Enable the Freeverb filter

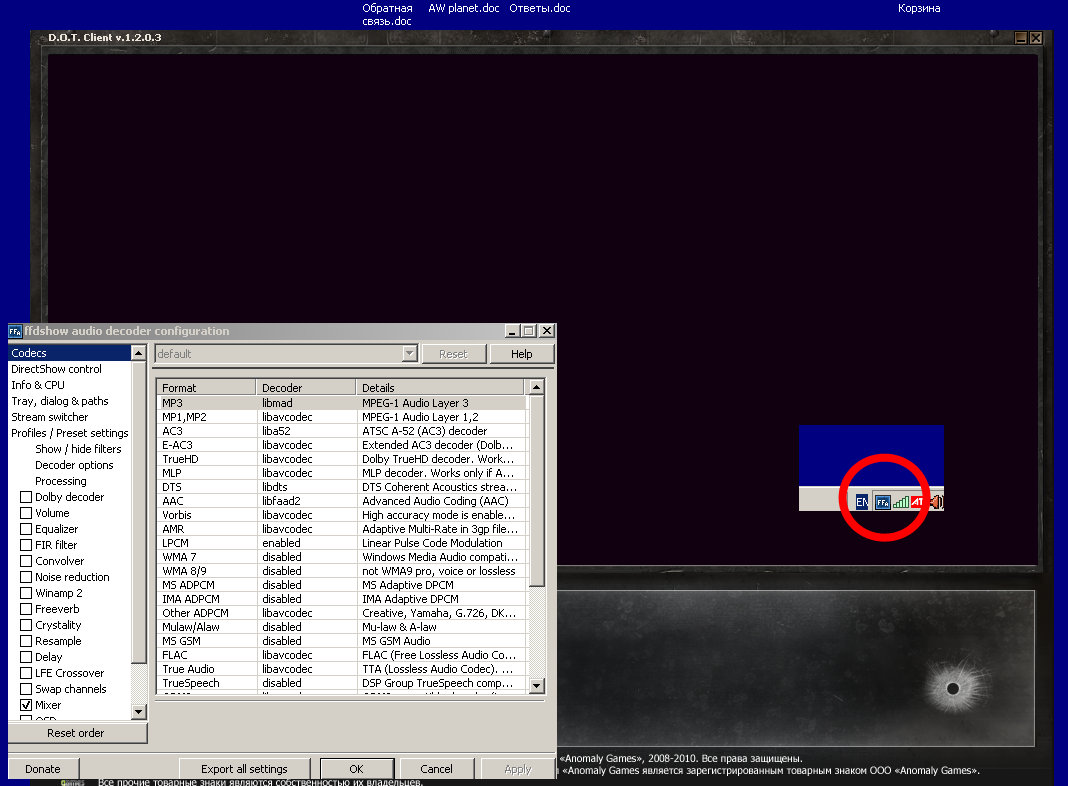tap(26, 609)
